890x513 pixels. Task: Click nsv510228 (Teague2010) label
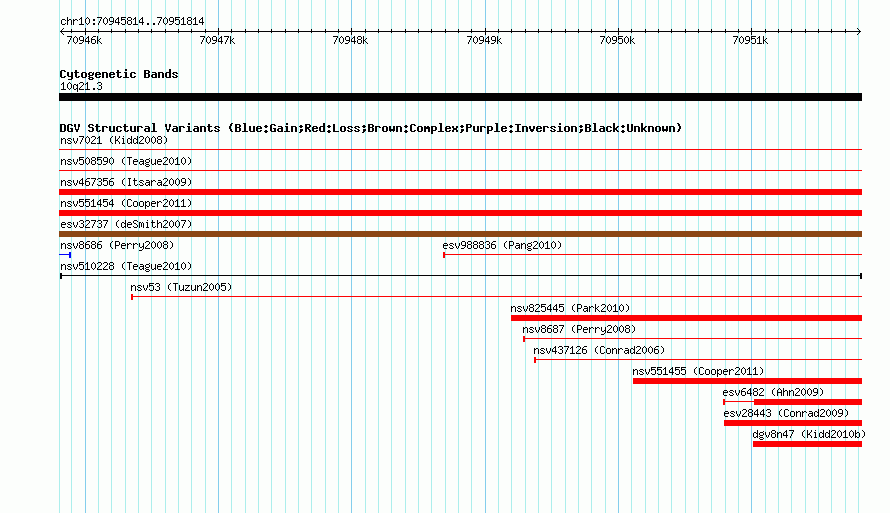(x=126, y=266)
